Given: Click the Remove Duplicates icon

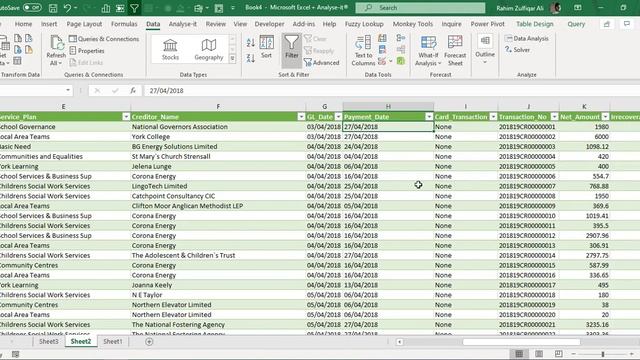Looking at the screenshot, I should tap(382, 50).
